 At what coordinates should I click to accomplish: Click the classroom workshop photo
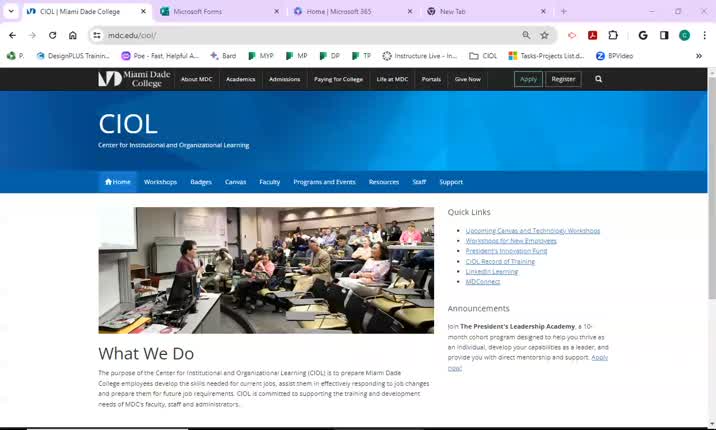tap(266, 270)
